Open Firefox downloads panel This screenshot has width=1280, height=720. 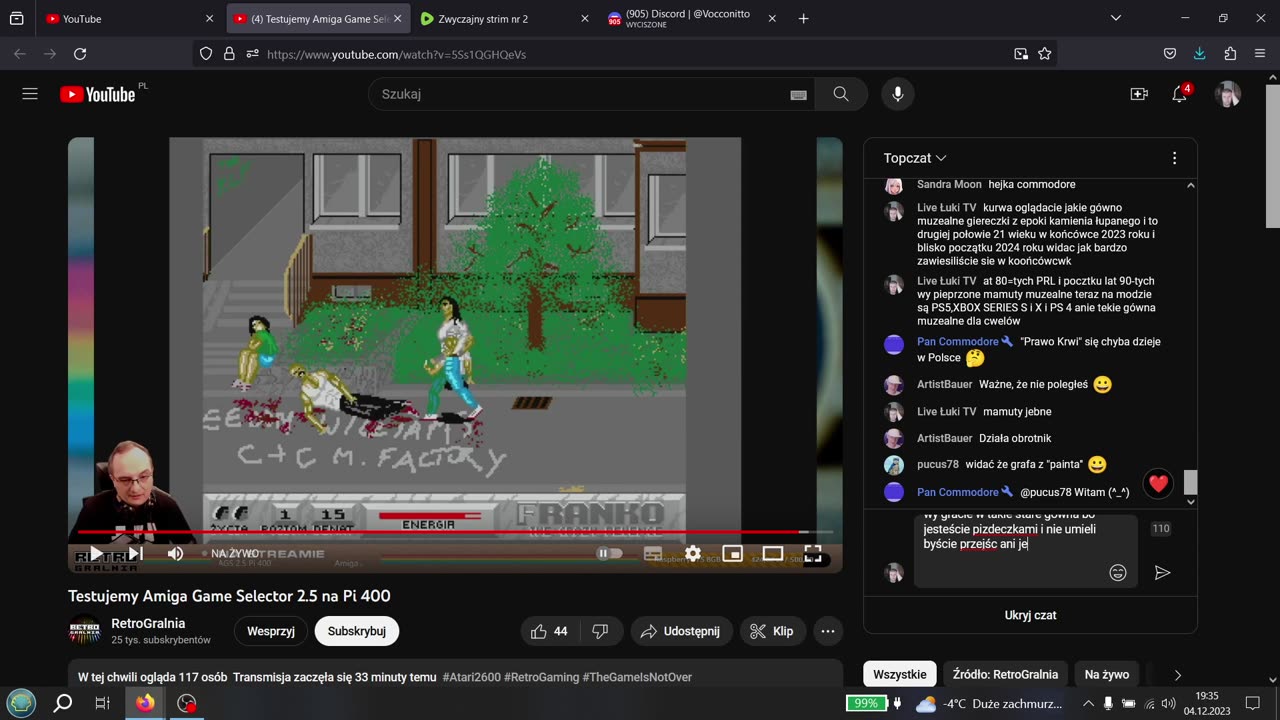click(x=1199, y=54)
